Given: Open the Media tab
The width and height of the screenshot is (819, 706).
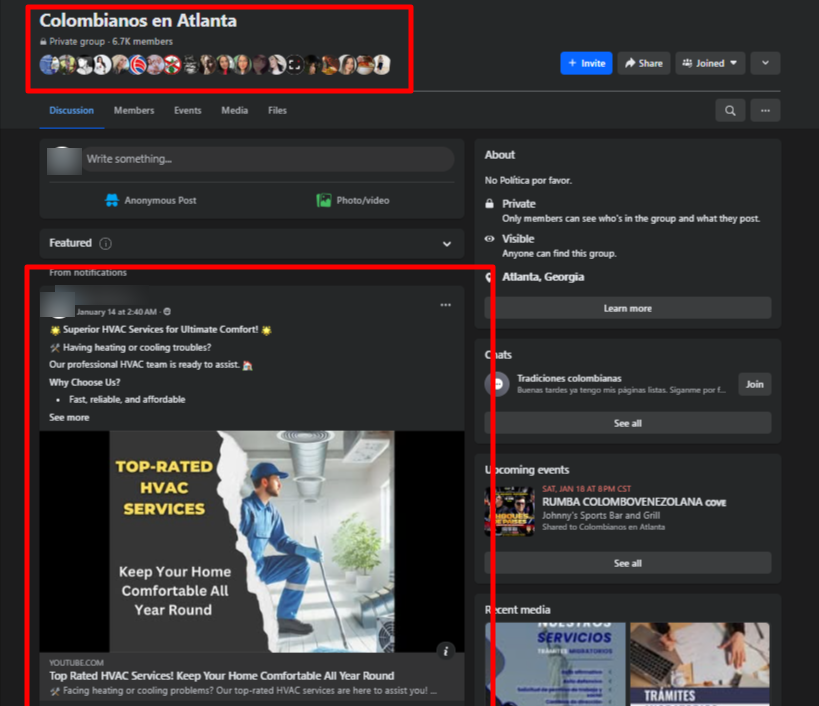Looking at the screenshot, I should coord(234,111).
